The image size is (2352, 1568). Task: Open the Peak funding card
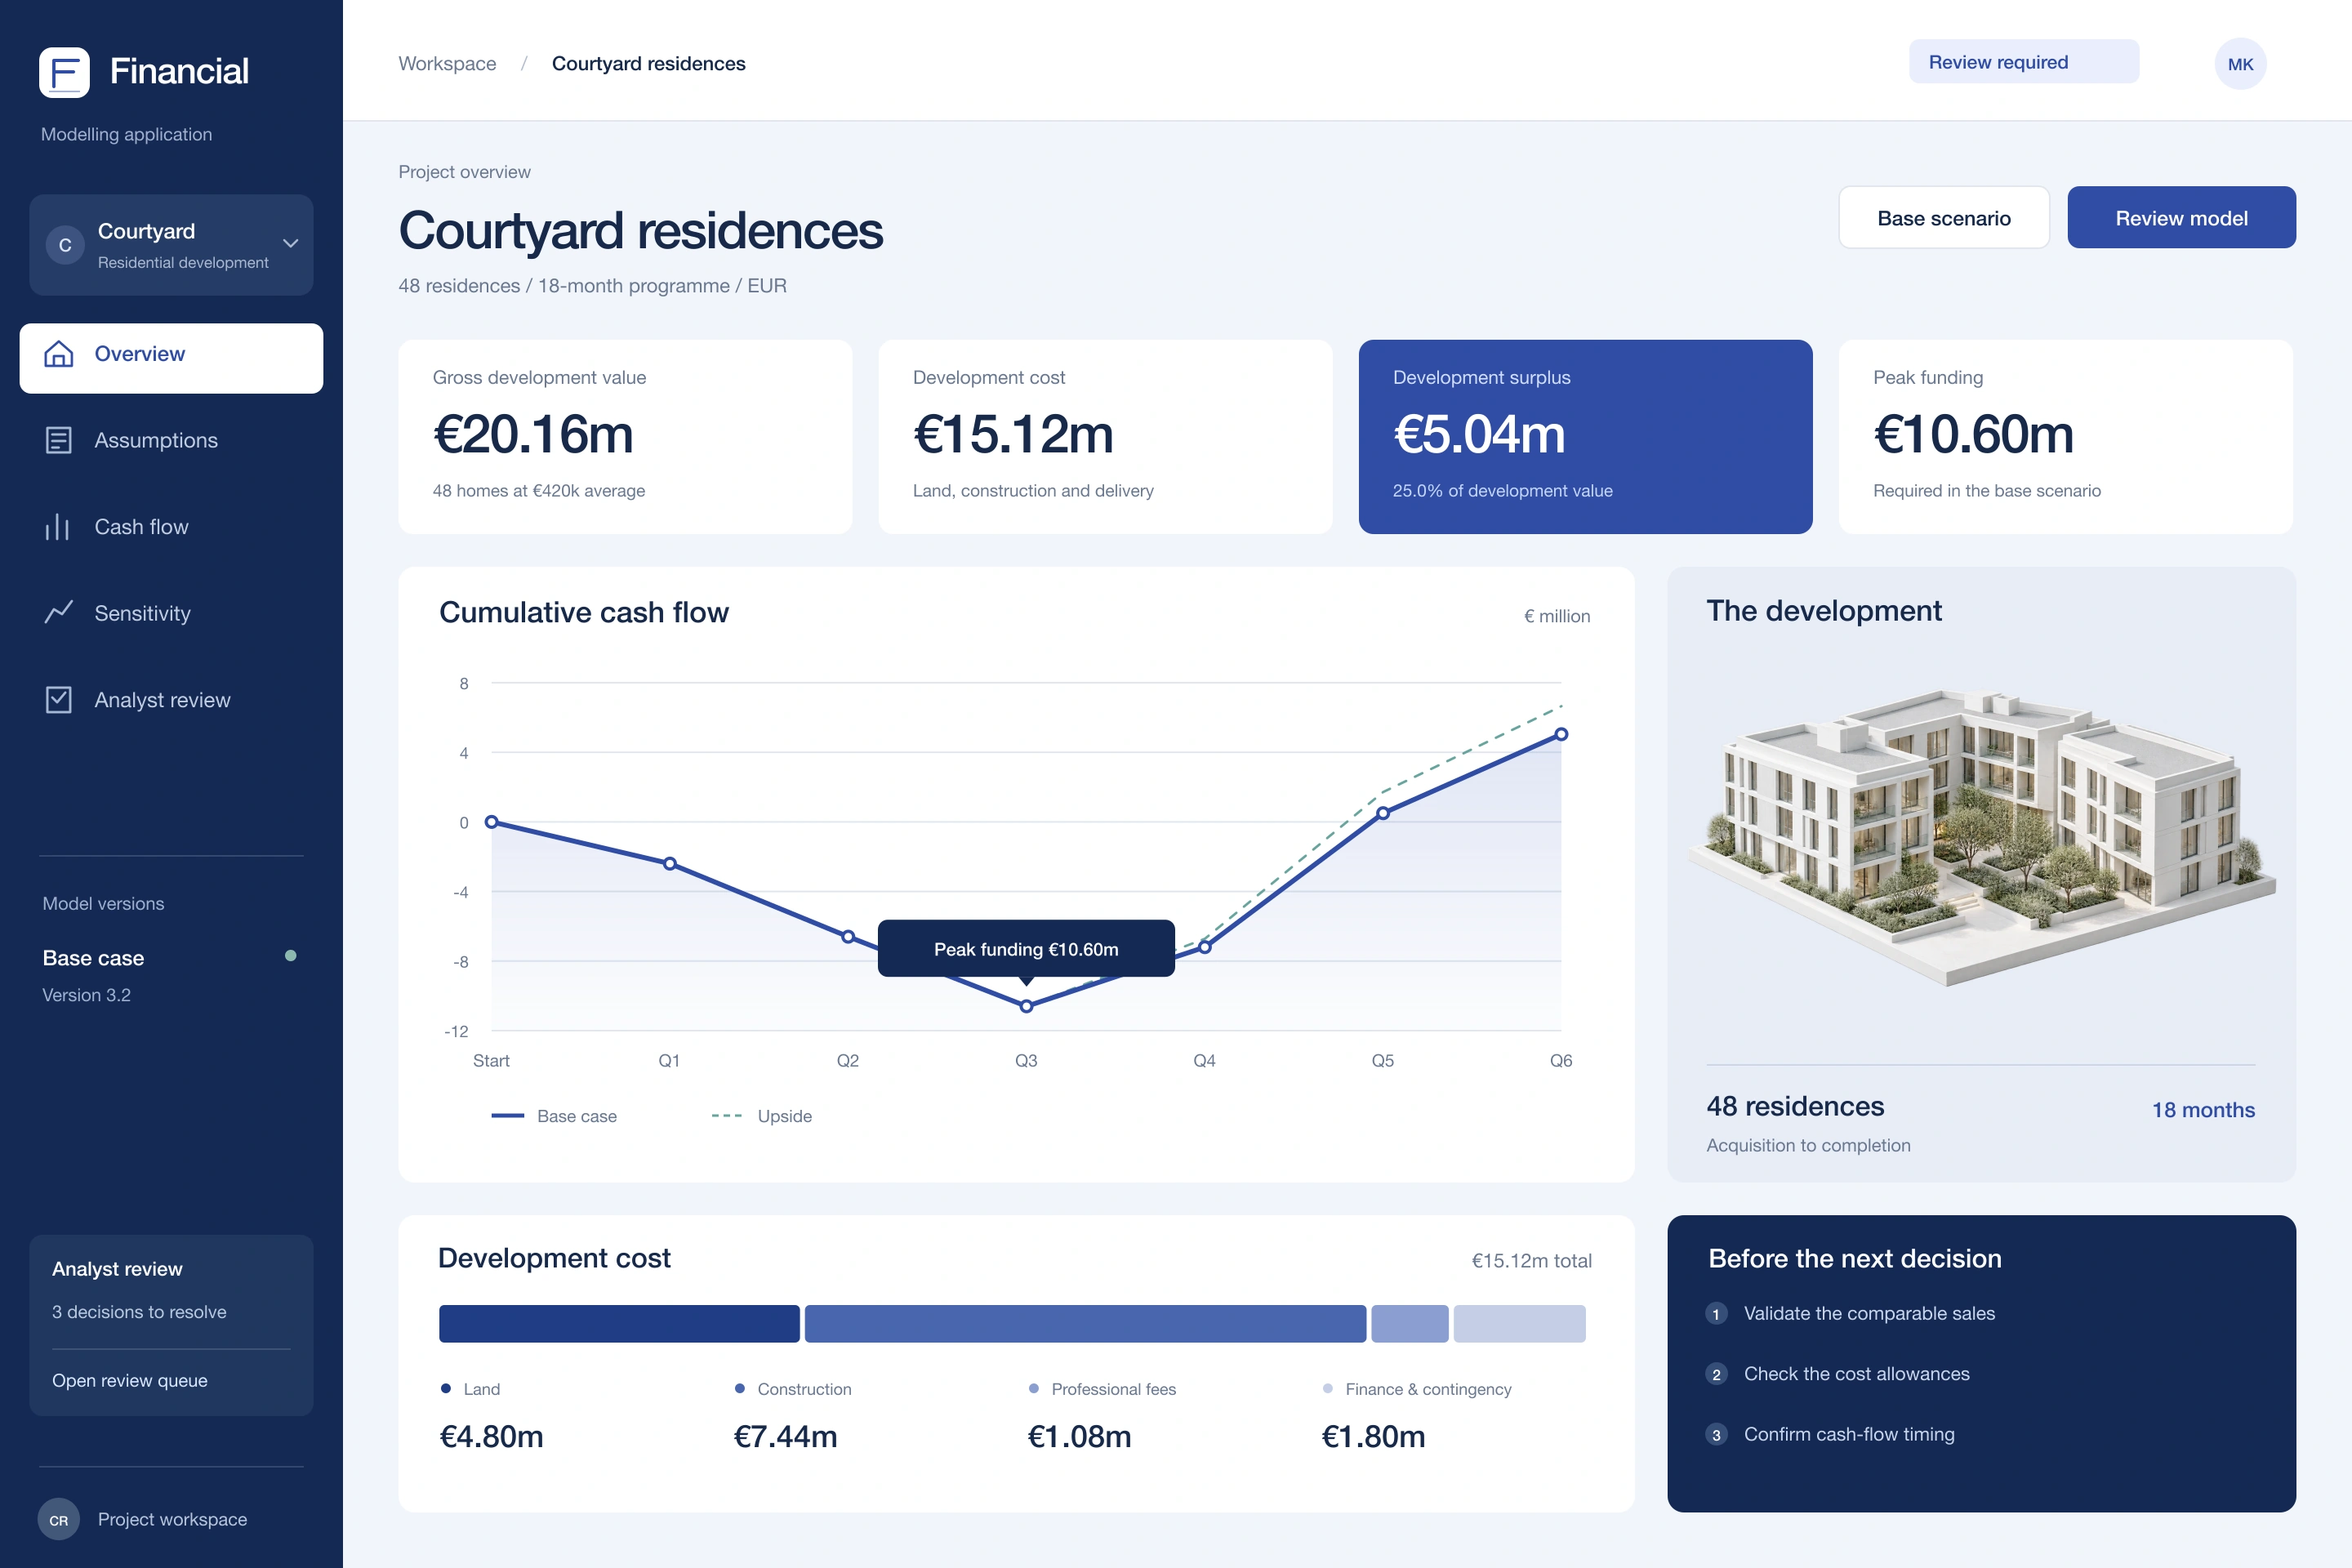click(2065, 437)
